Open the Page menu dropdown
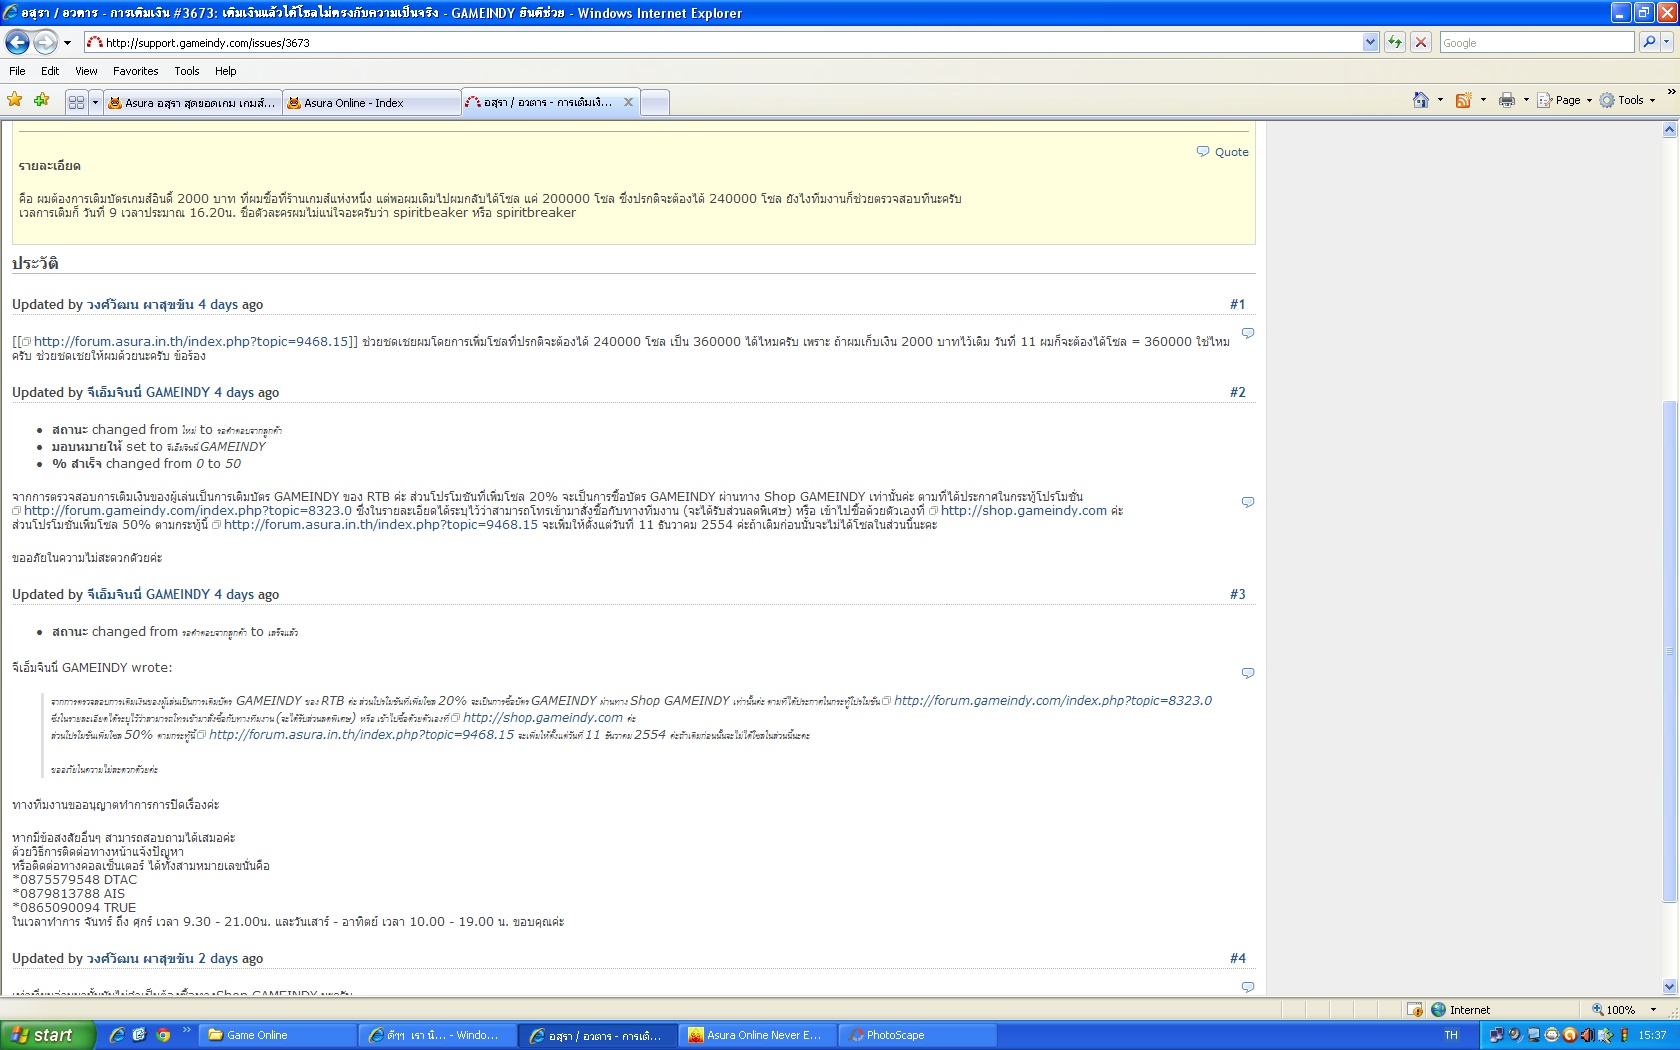This screenshot has width=1680, height=1050. (x=1566, y=100)
